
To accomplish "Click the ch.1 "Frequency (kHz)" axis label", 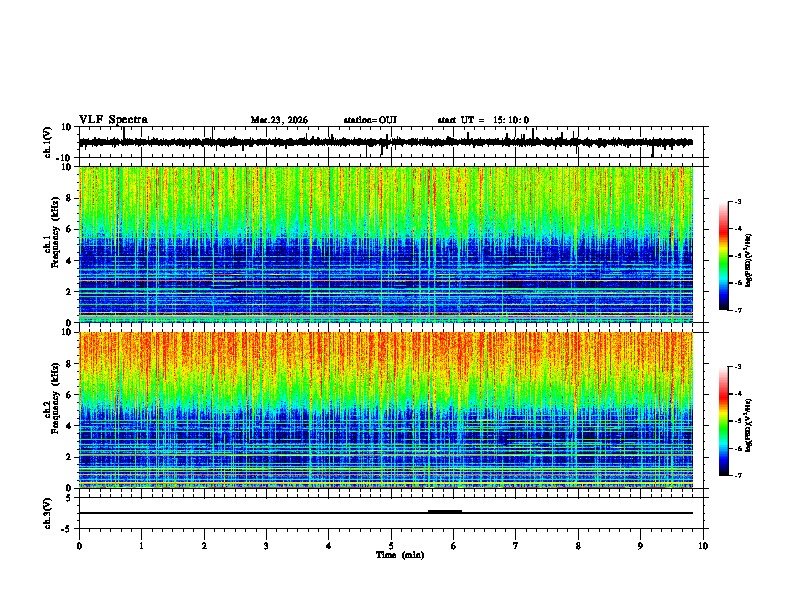I will (x=55, y=232).
